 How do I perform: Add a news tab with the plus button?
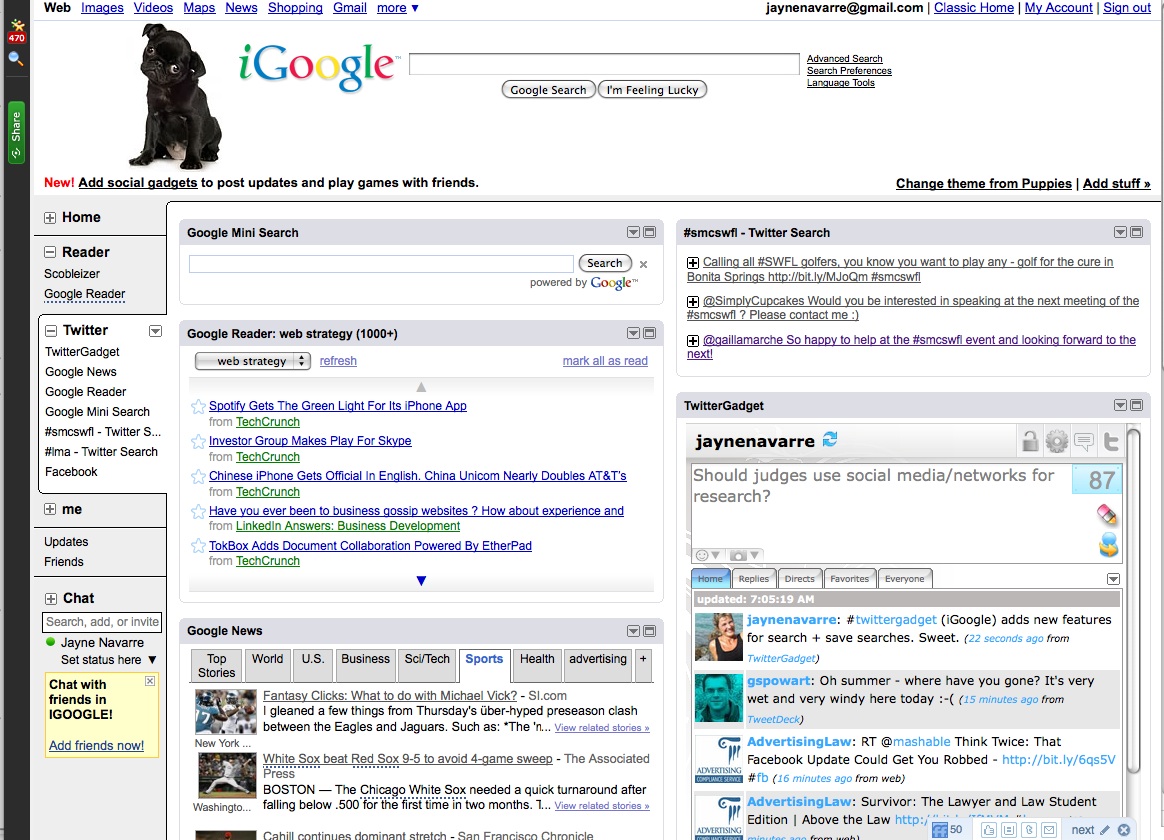point(643,666)
